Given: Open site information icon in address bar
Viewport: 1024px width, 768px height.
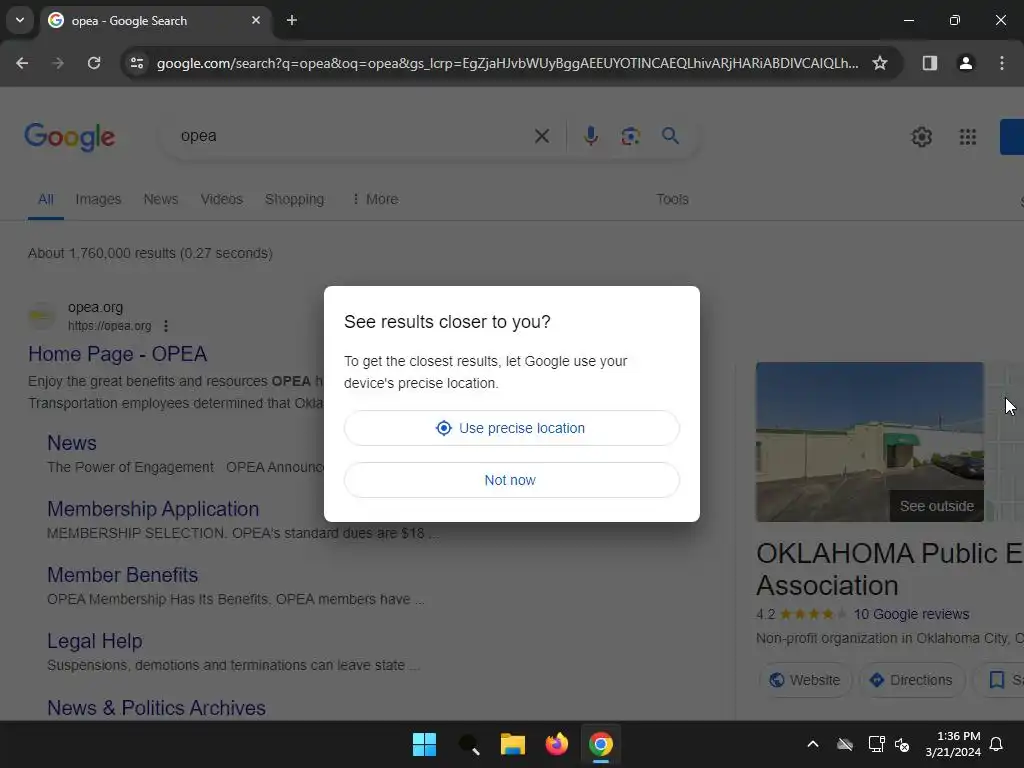Looking at the screenshot, I should click(136, 63).
